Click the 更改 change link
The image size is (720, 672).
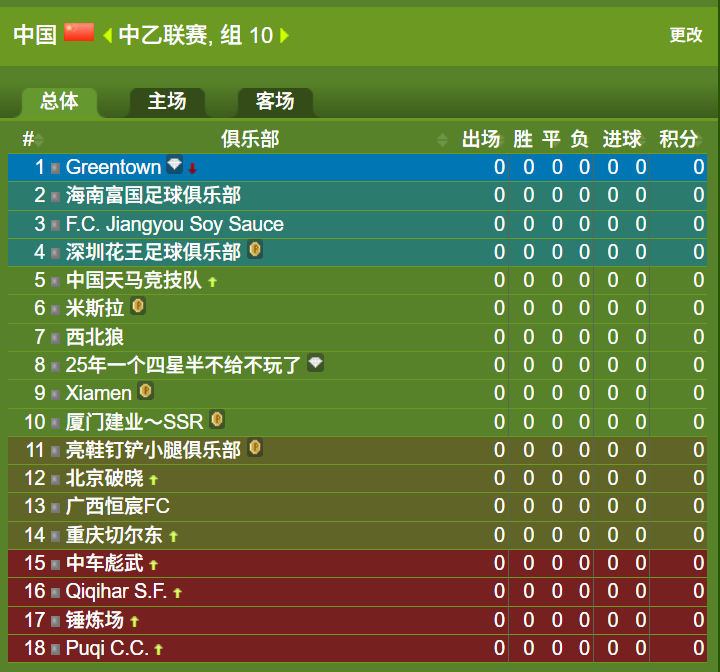[x=686, y=35]
